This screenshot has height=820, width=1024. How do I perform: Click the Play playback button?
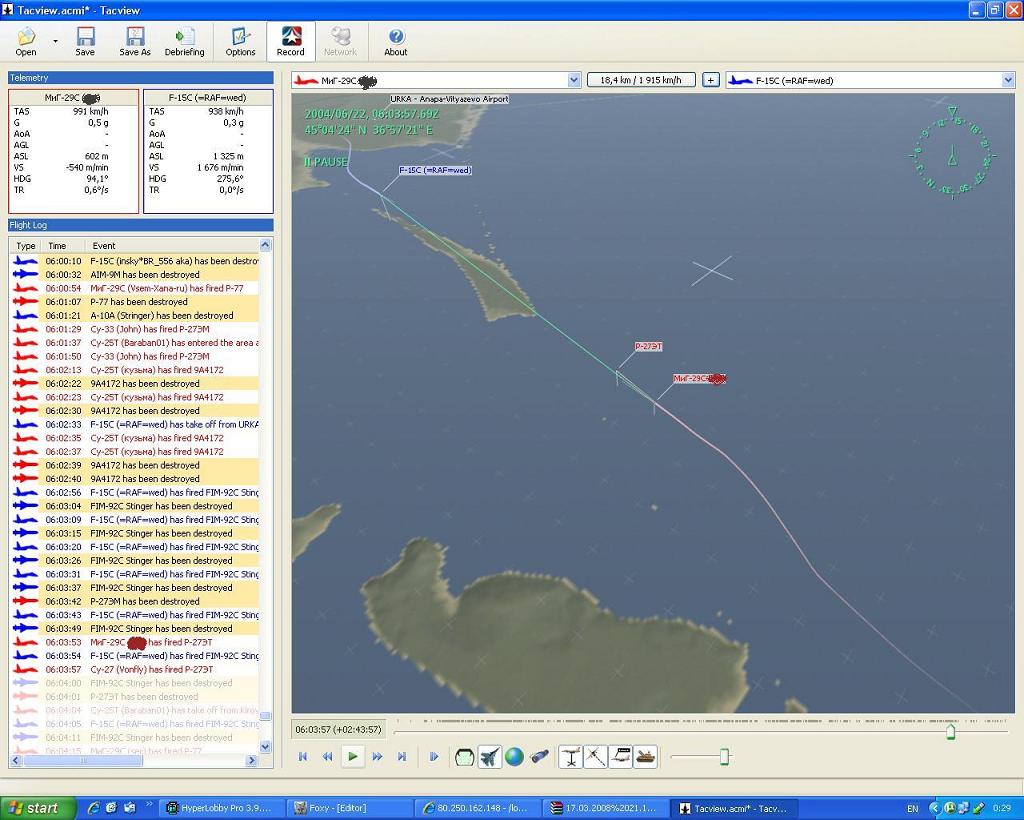point(353,757)
